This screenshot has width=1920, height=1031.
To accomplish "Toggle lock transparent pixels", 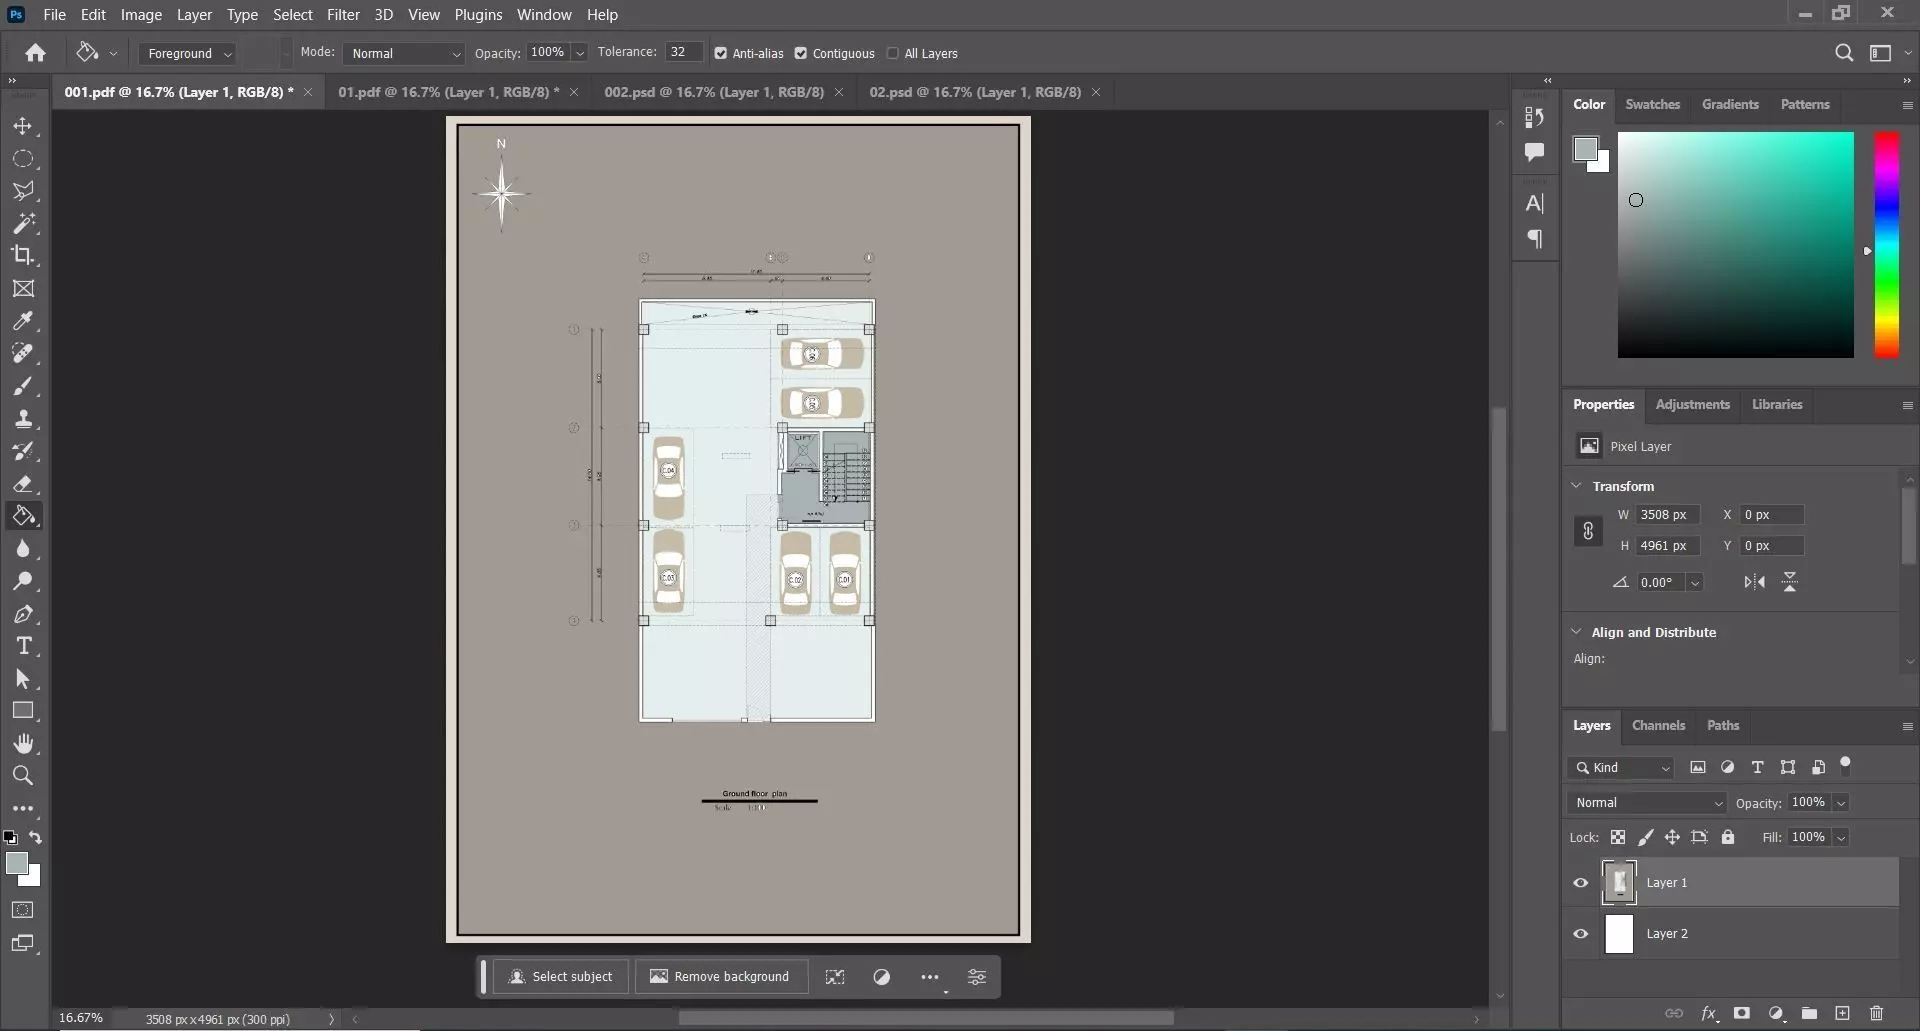I will [1618, 837].
